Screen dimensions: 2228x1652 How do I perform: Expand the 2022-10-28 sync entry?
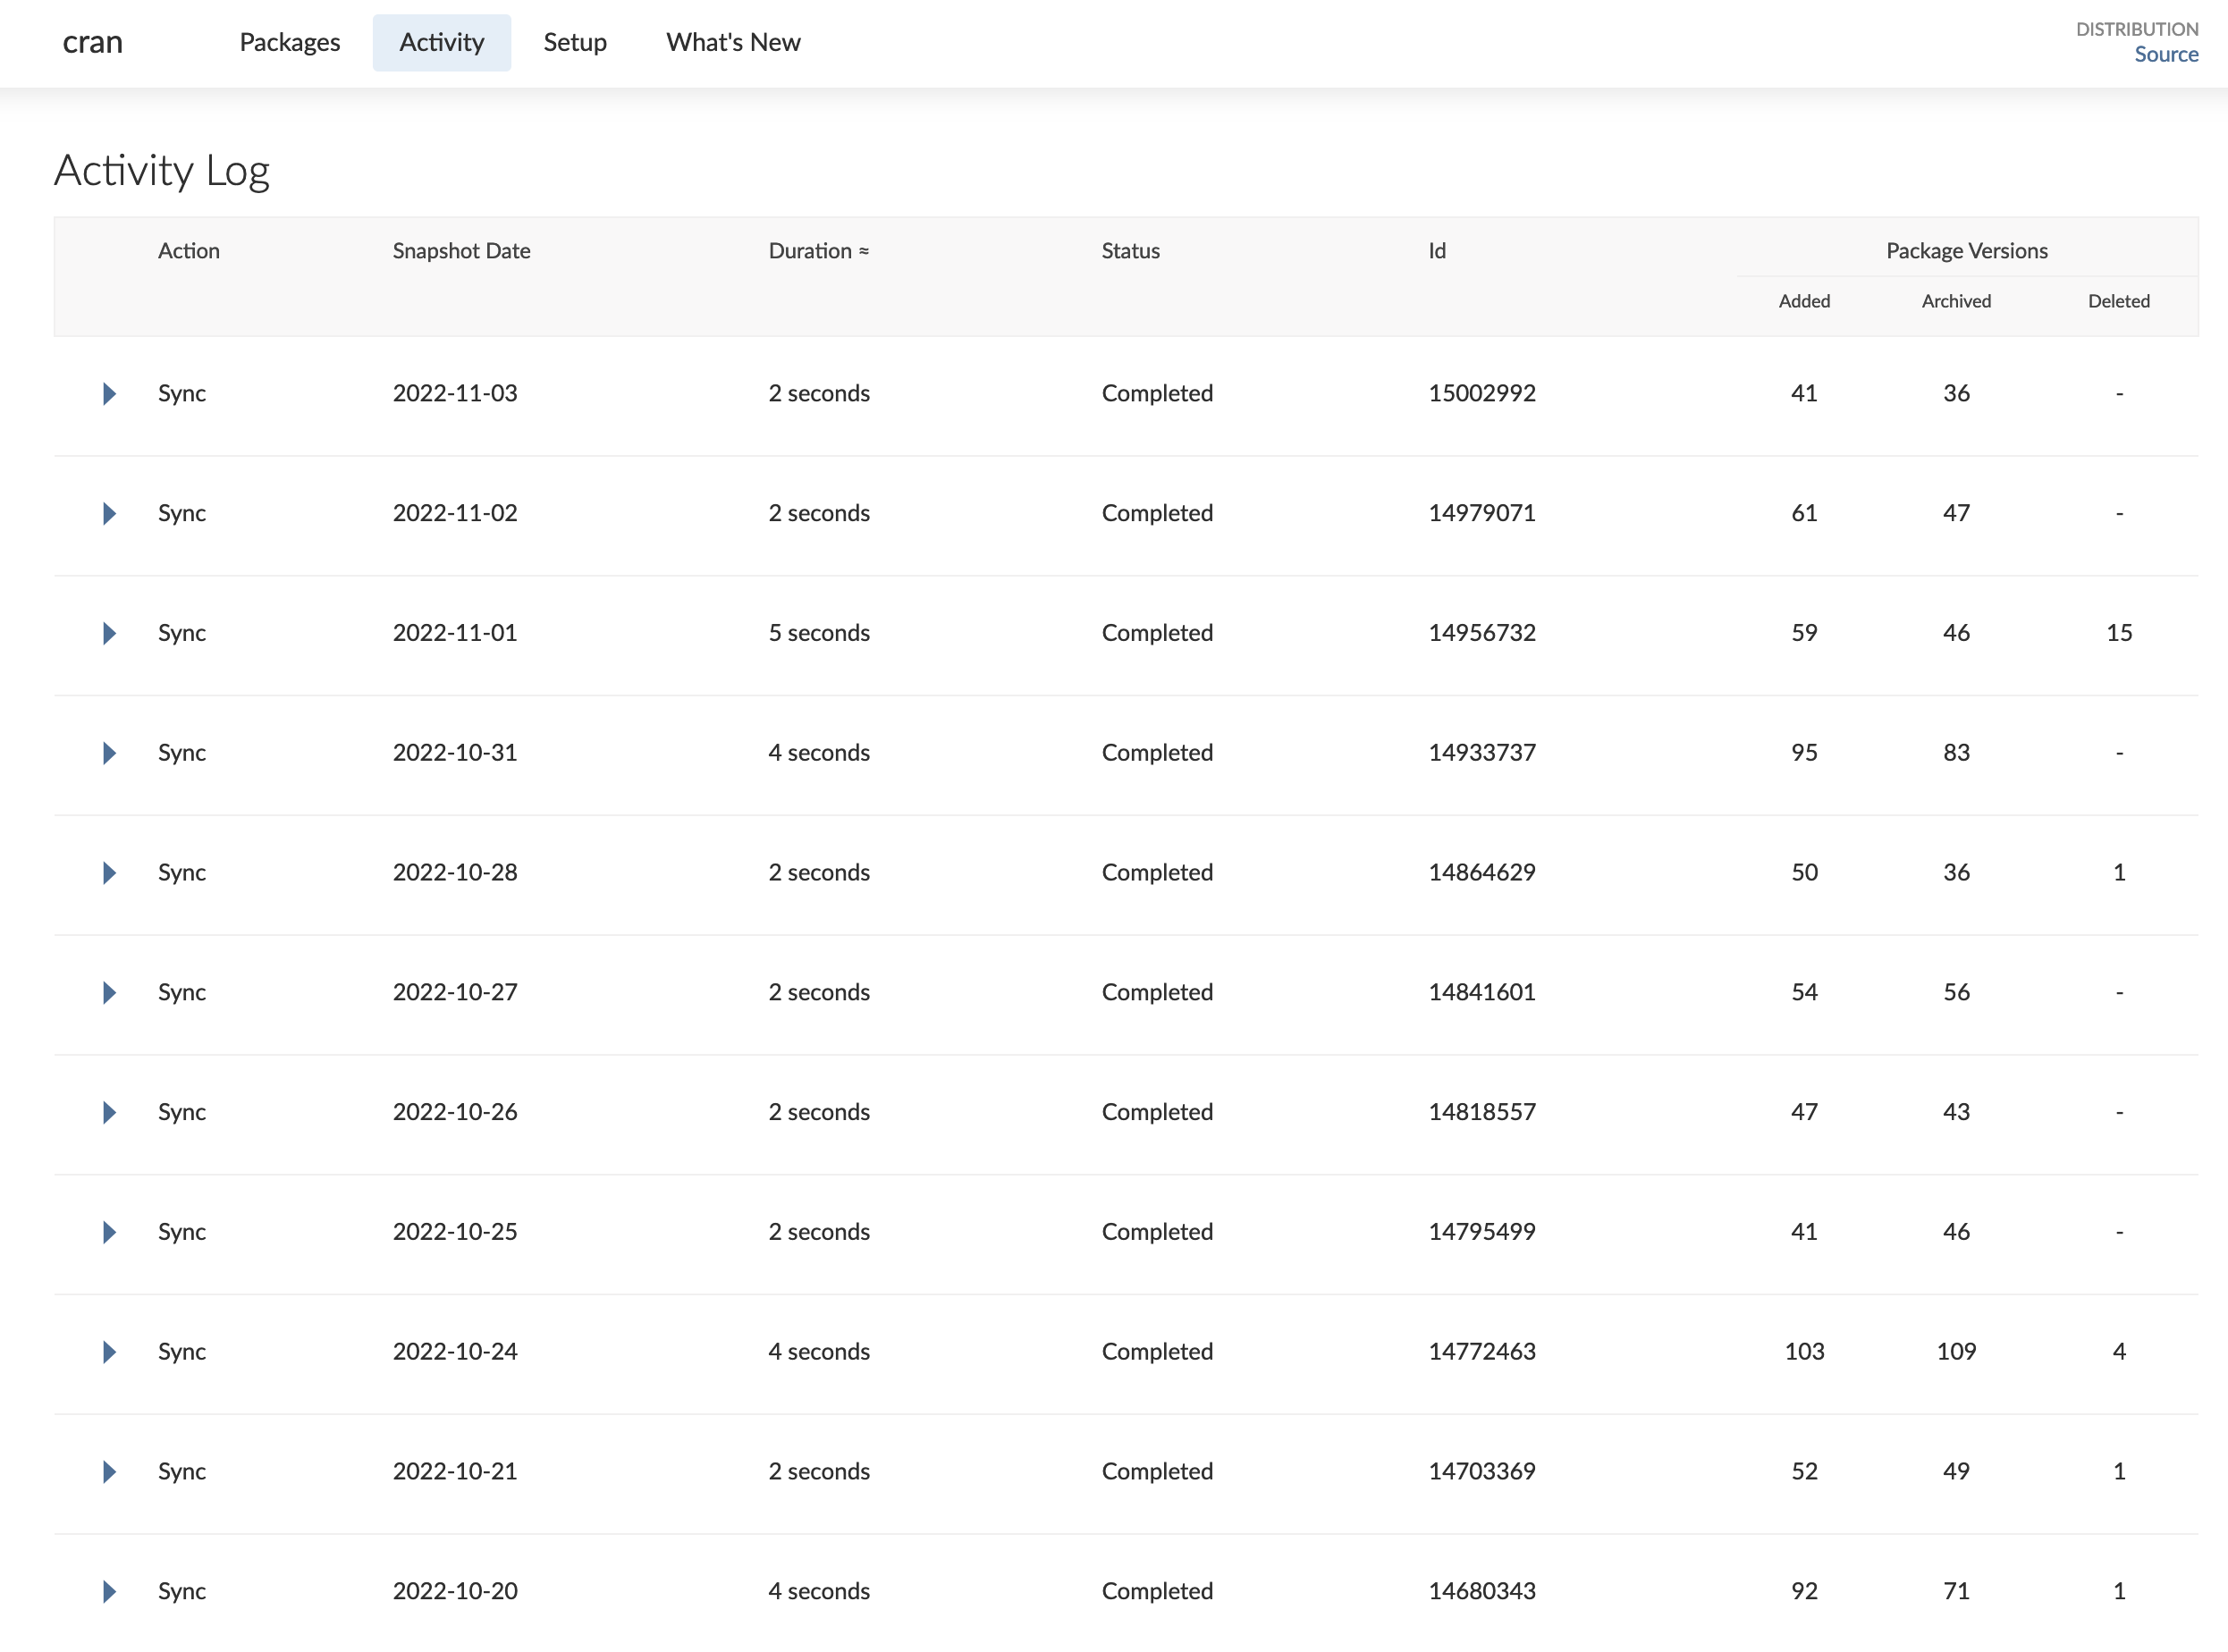click(x=109, y=873)
